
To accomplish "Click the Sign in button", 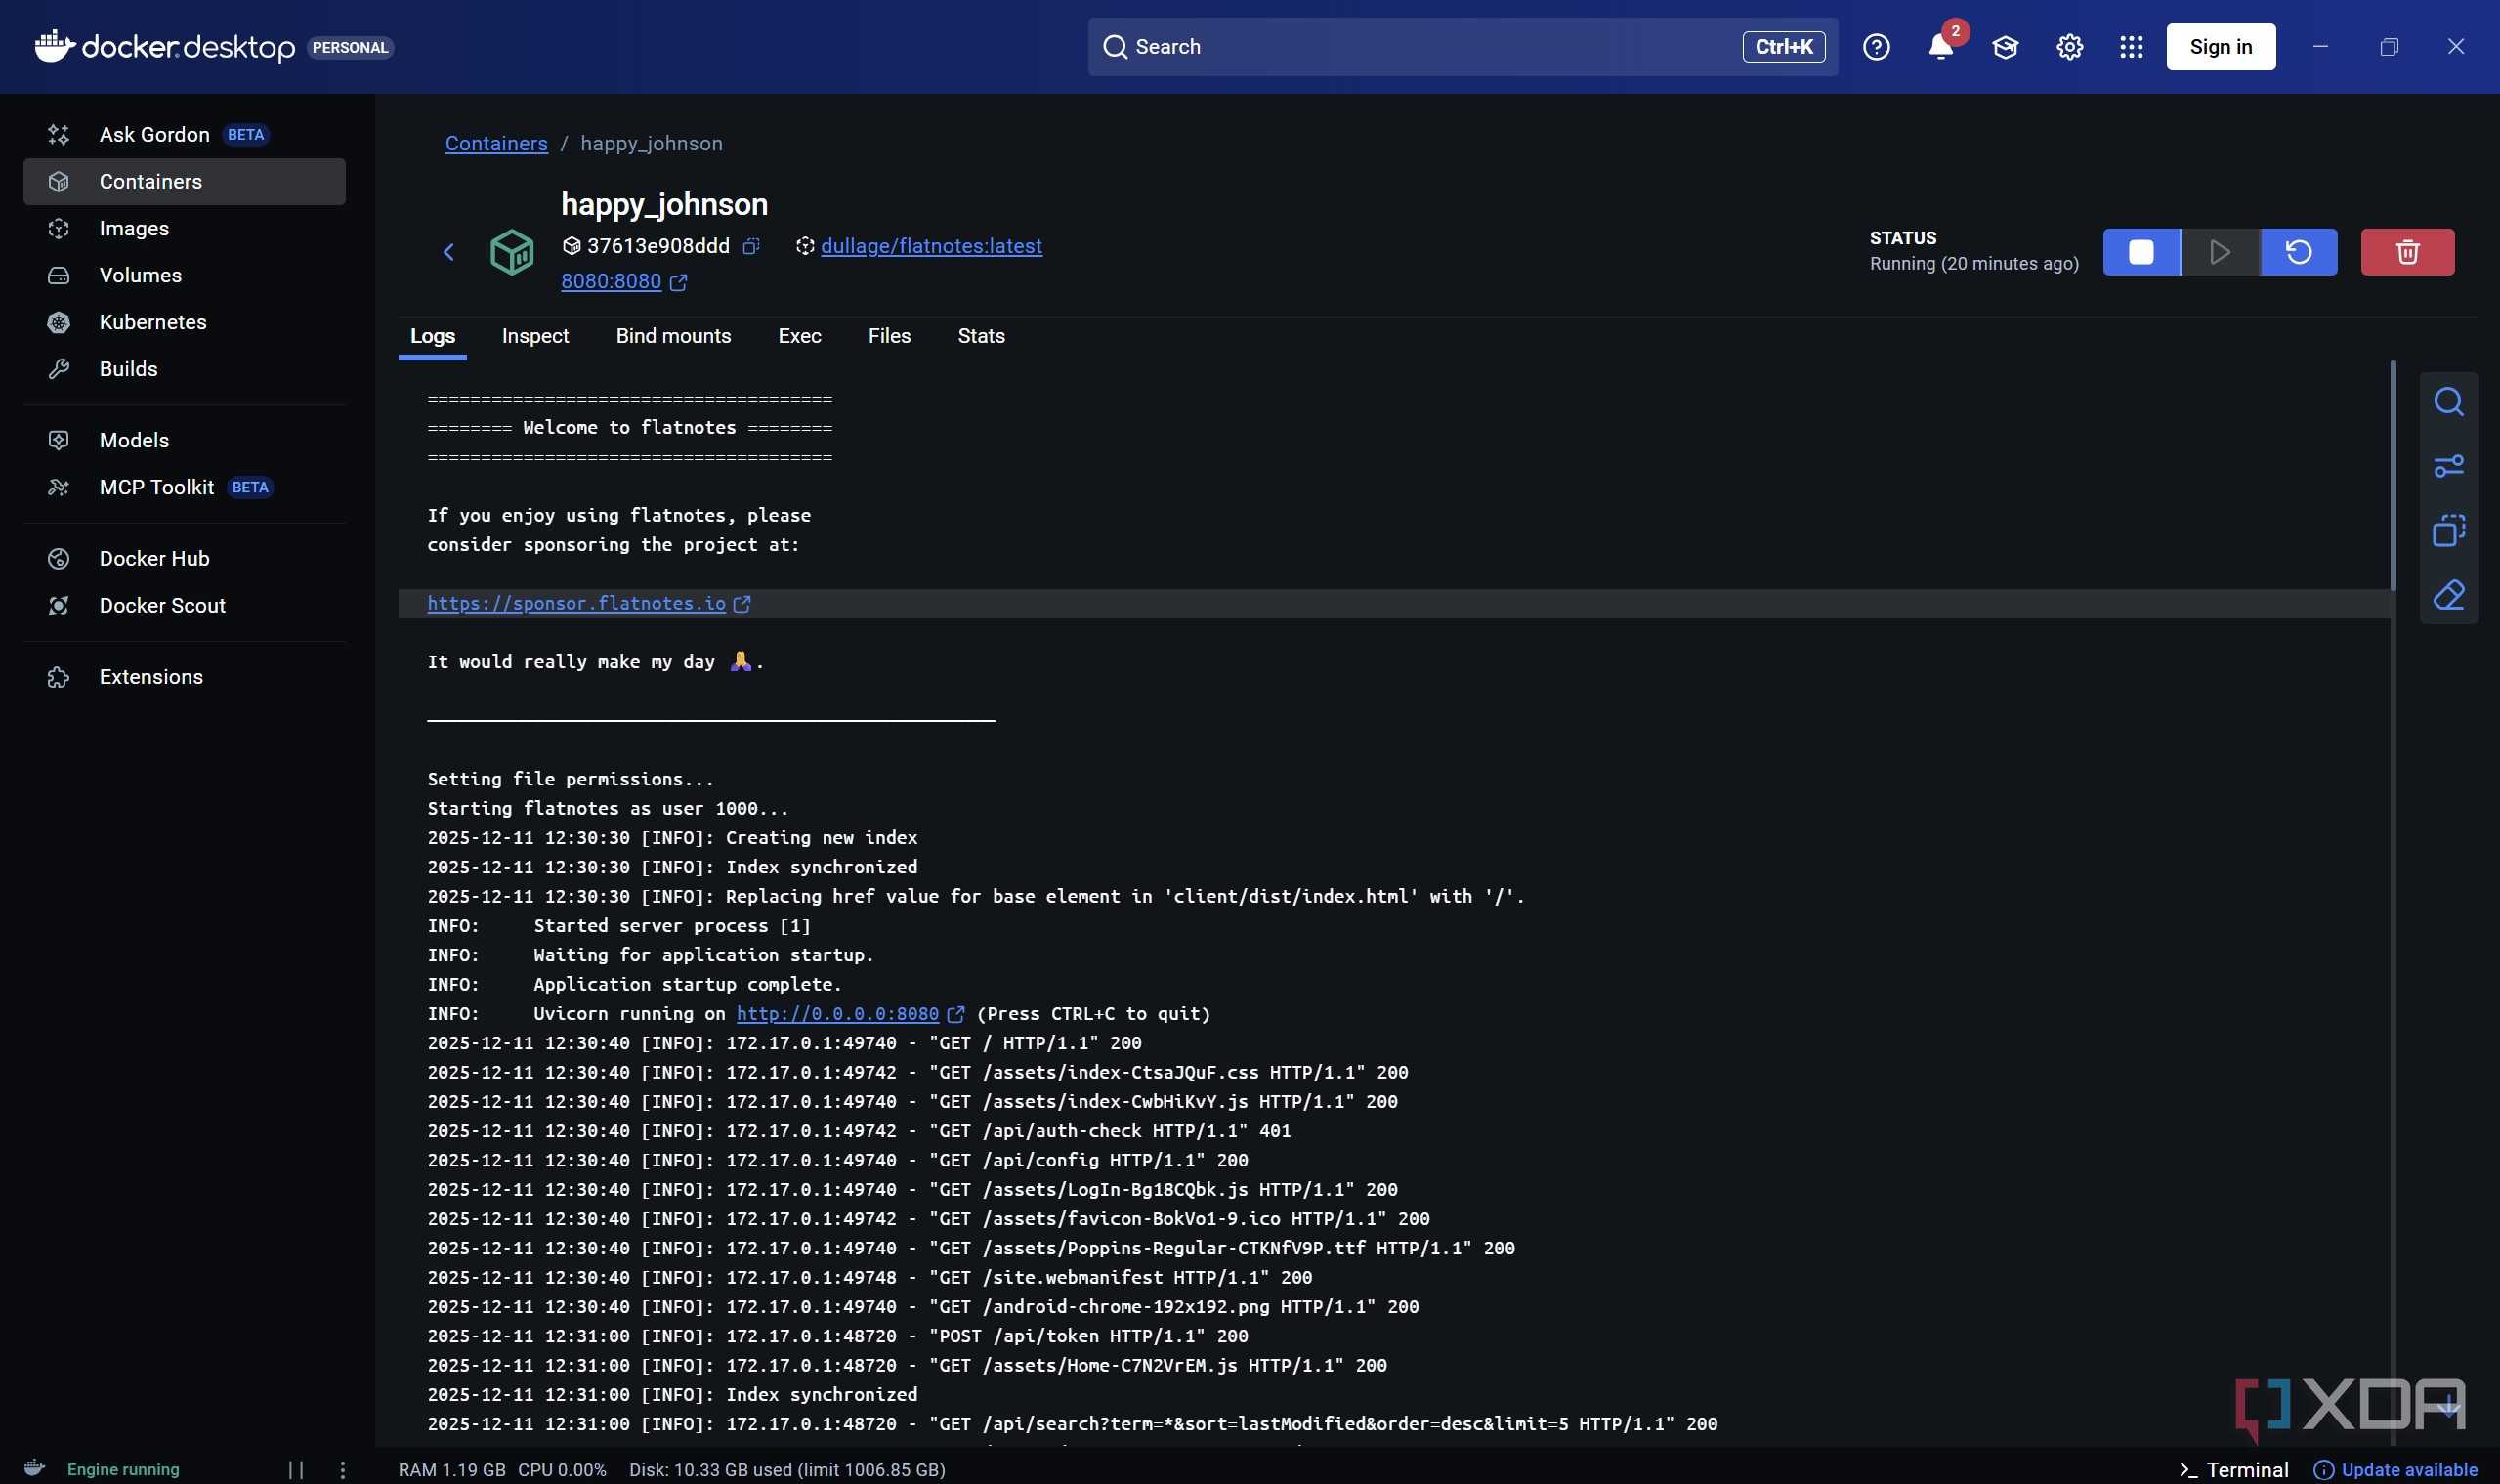I will [2220, 47].
